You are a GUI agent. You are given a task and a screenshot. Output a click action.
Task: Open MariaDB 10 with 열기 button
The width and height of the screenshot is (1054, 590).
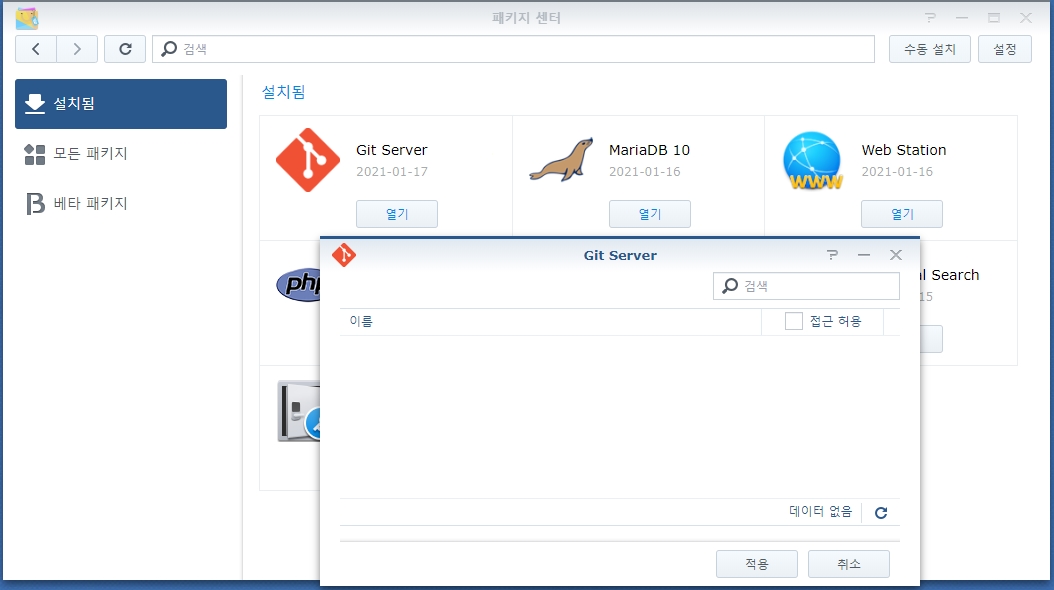tap(649, 214)
